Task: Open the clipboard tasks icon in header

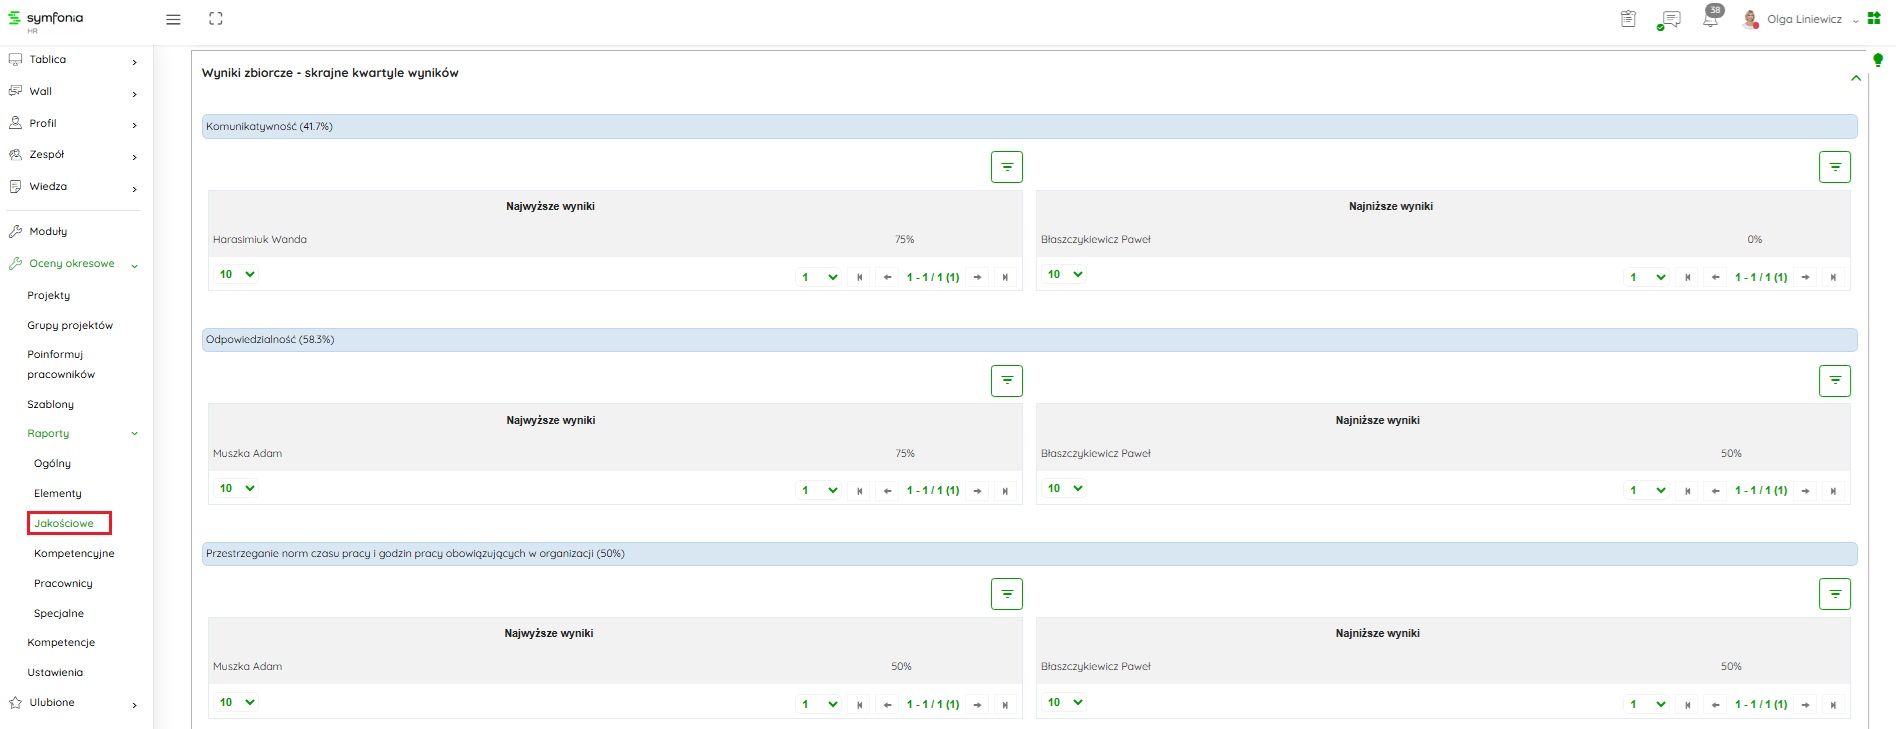Action: coord(1628,19)
